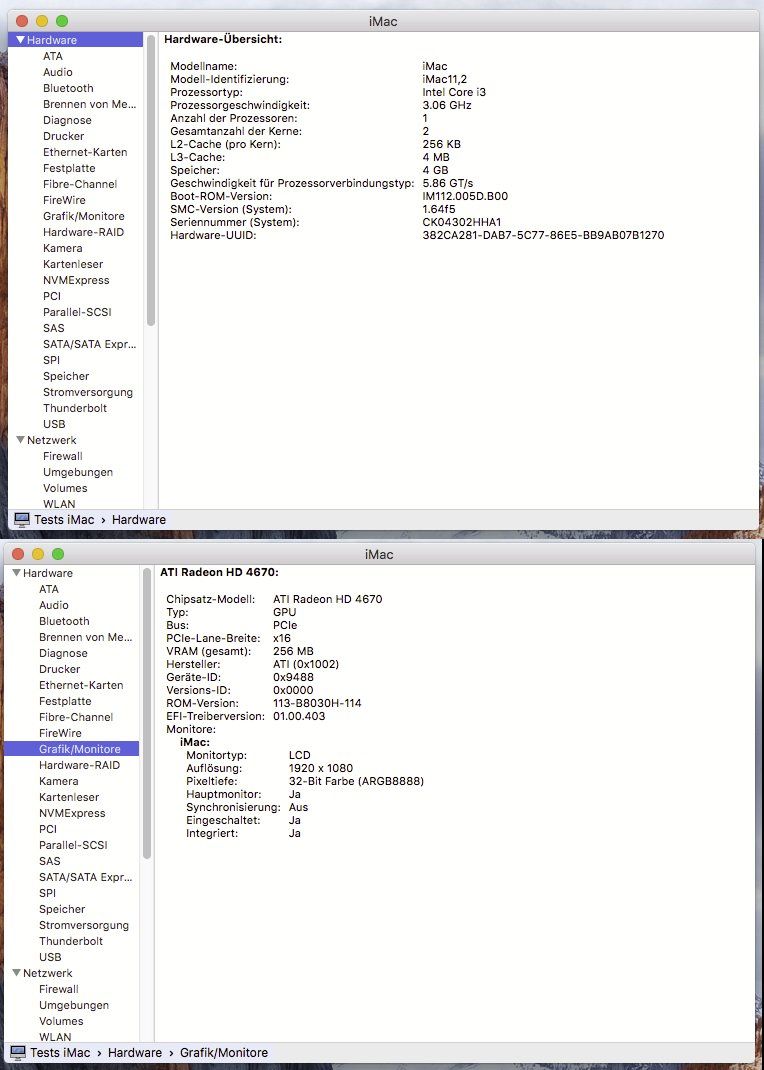The image size is (764, 1070).
Task: Click EFI-Treiberversion value 01.00.403
Action: click(299, 717)
